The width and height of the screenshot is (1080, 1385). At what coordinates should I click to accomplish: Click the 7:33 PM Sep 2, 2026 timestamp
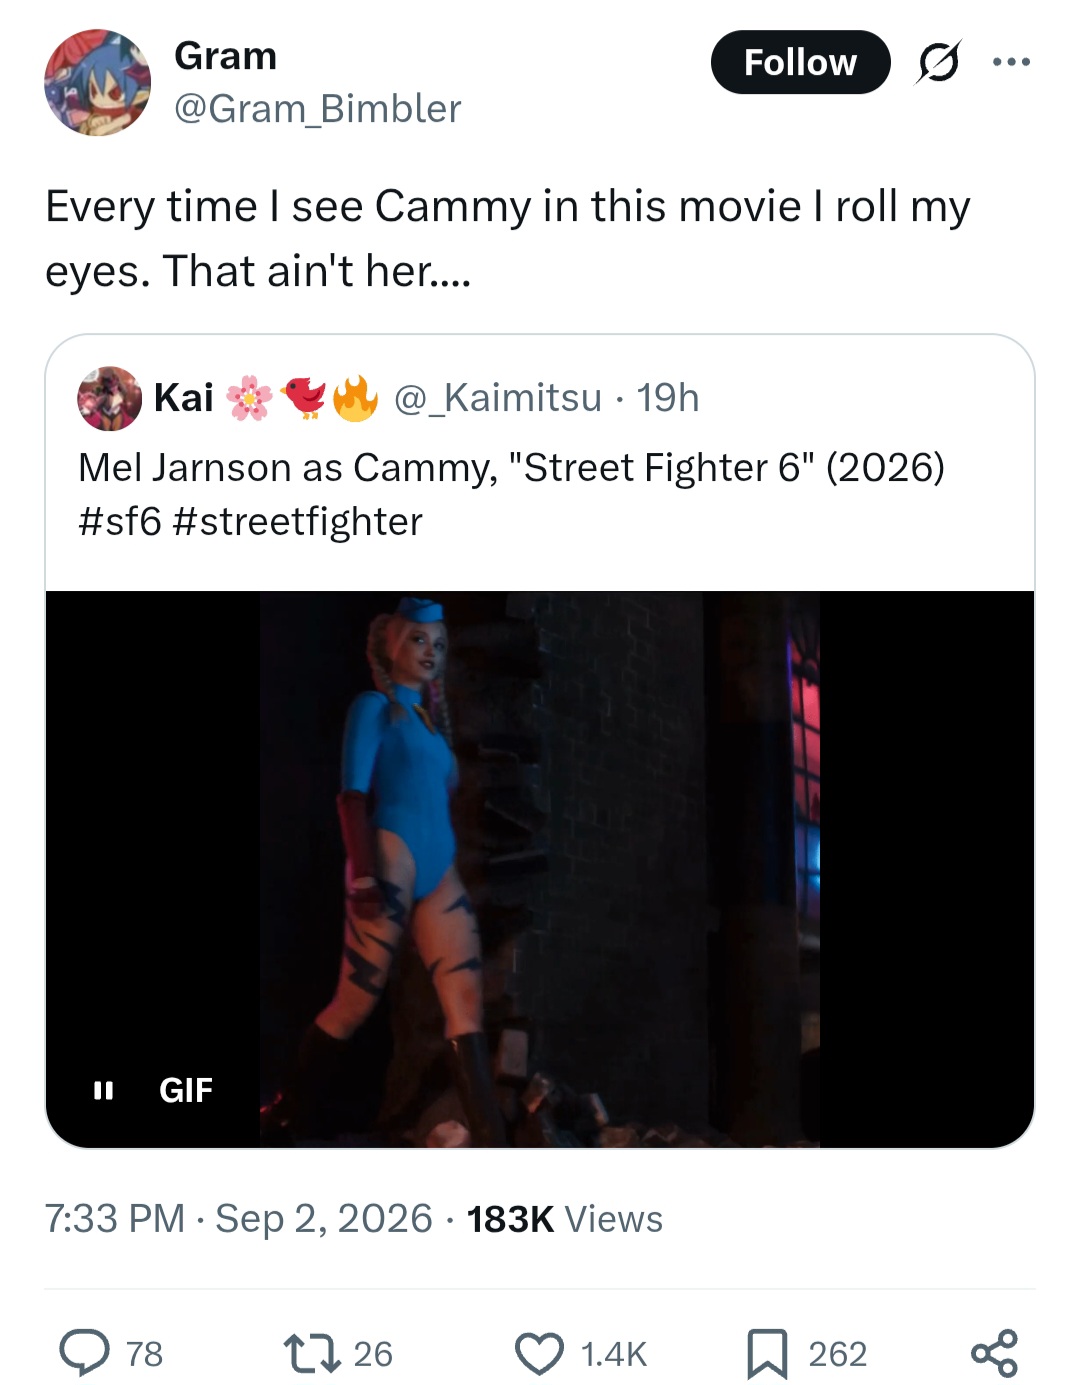[x=238, y=1219]
